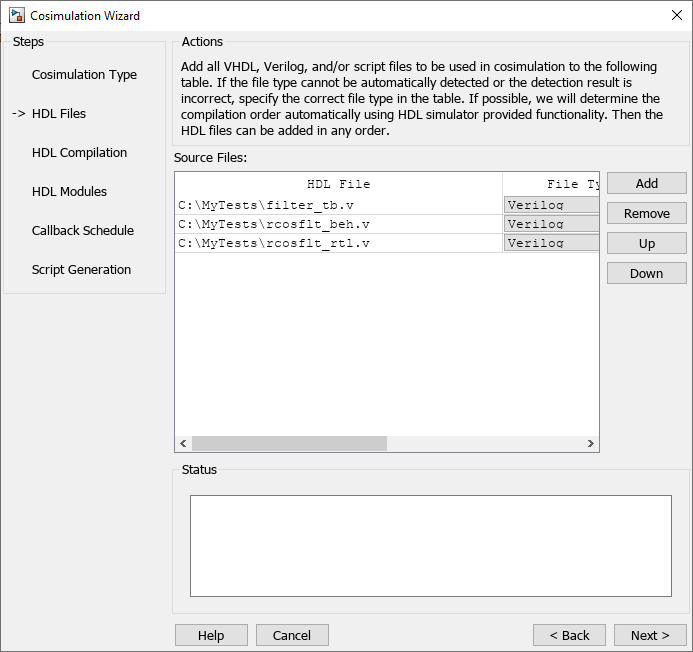Go back with the < Back button

tap(569, 635)
